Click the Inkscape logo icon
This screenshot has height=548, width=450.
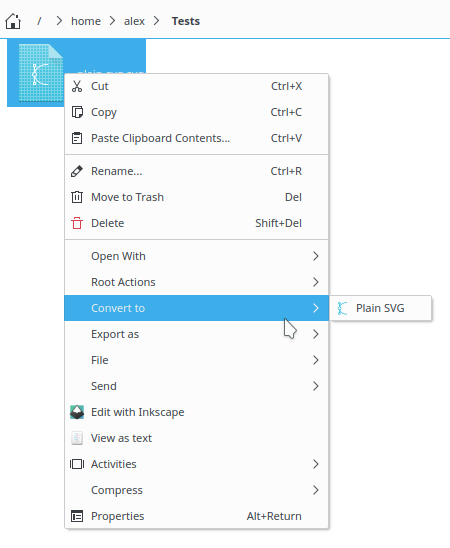pyautogui.click(x=77, y=412)
